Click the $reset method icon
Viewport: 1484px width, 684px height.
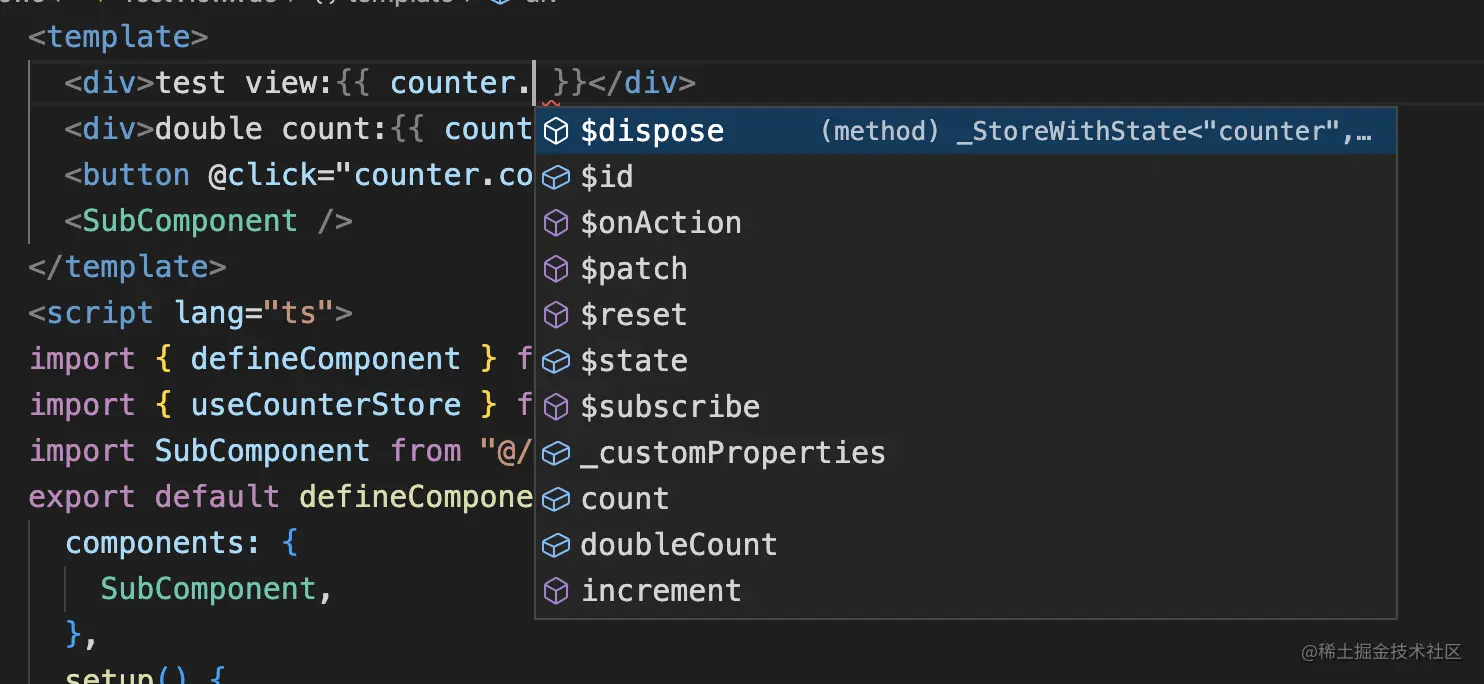[556, 315]
